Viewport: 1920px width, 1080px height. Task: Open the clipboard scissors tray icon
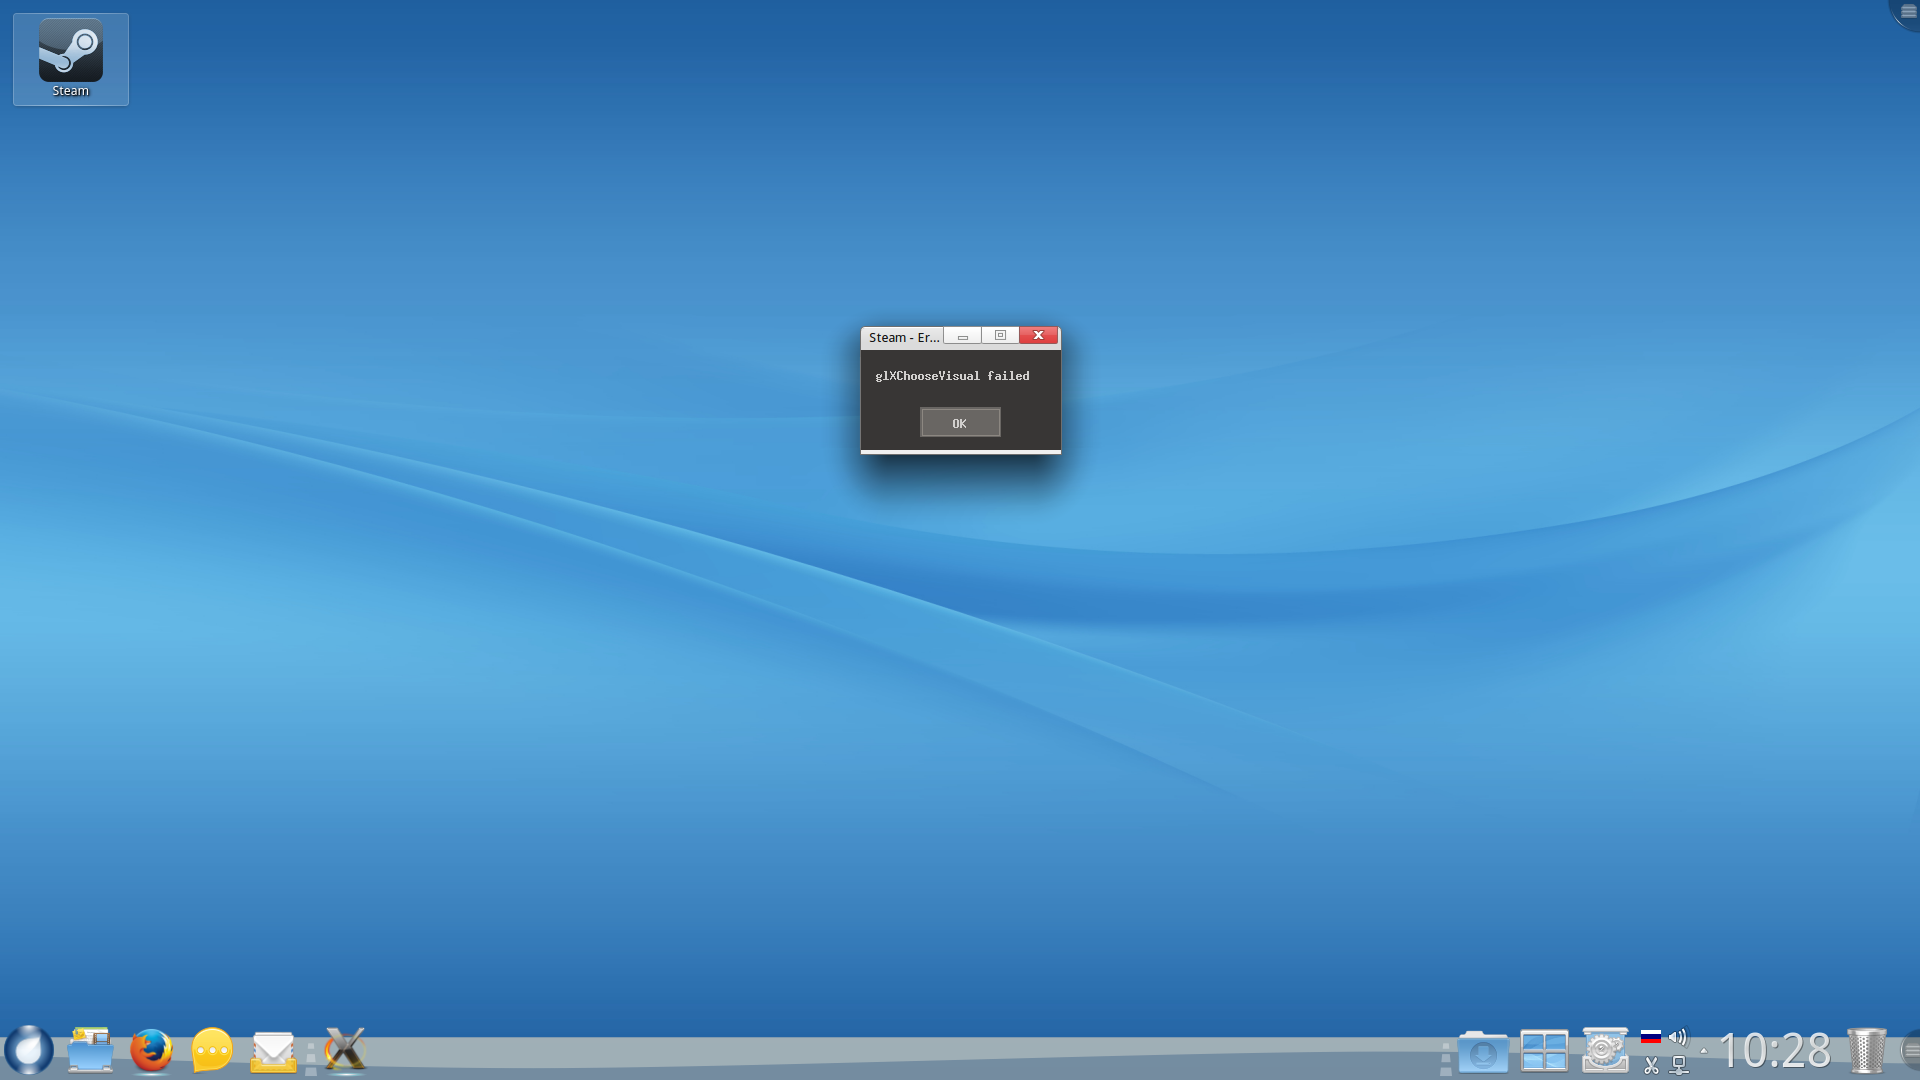click(1651, 1066)
